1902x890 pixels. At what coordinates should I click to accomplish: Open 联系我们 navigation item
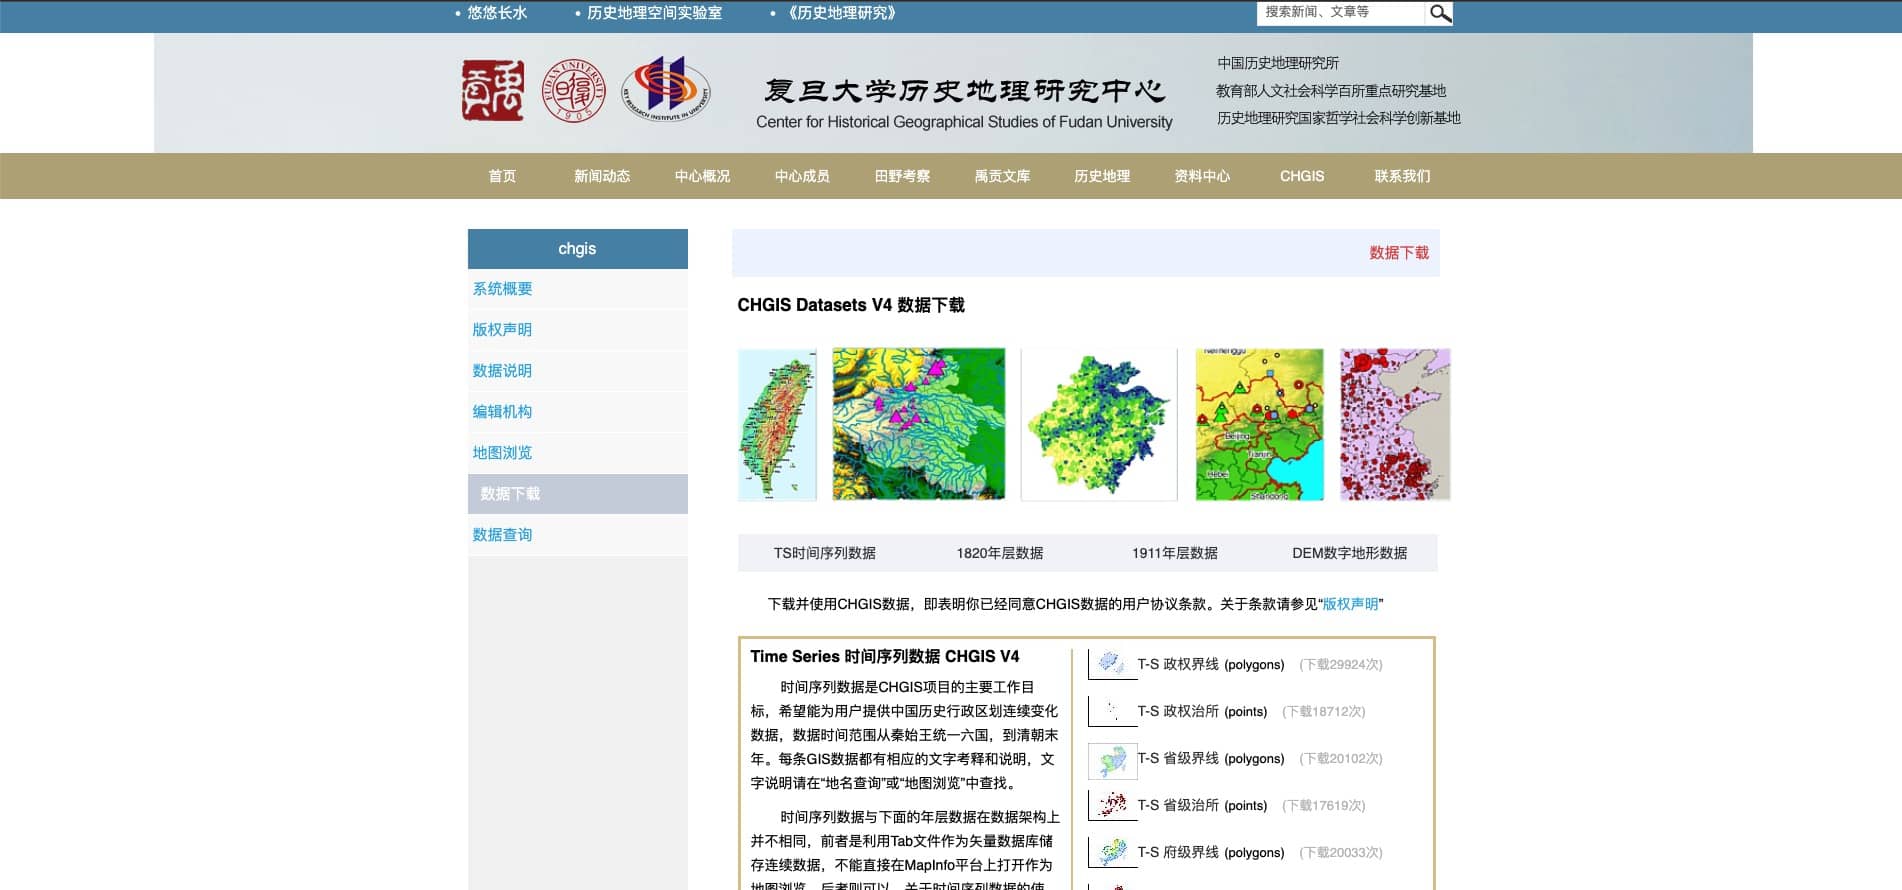(x=1402, y=176)
